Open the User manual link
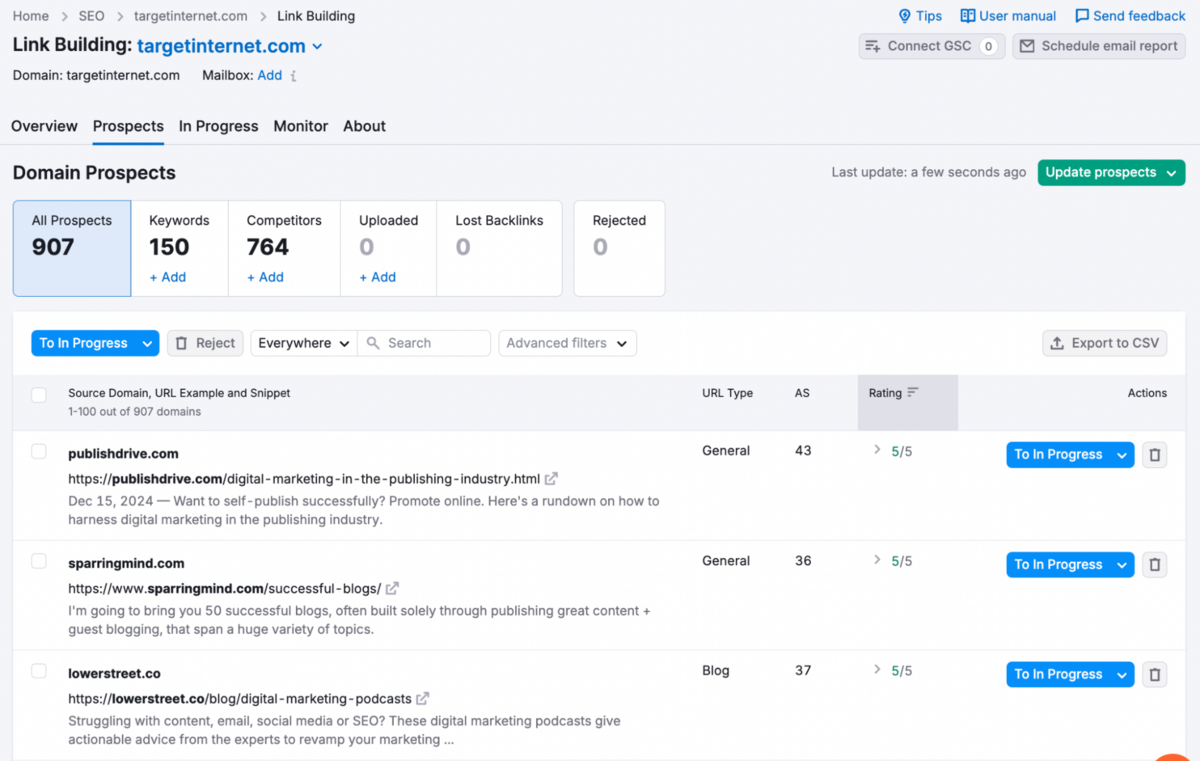This screenshot has width=1200, height=761. (x=1008, y=16)
